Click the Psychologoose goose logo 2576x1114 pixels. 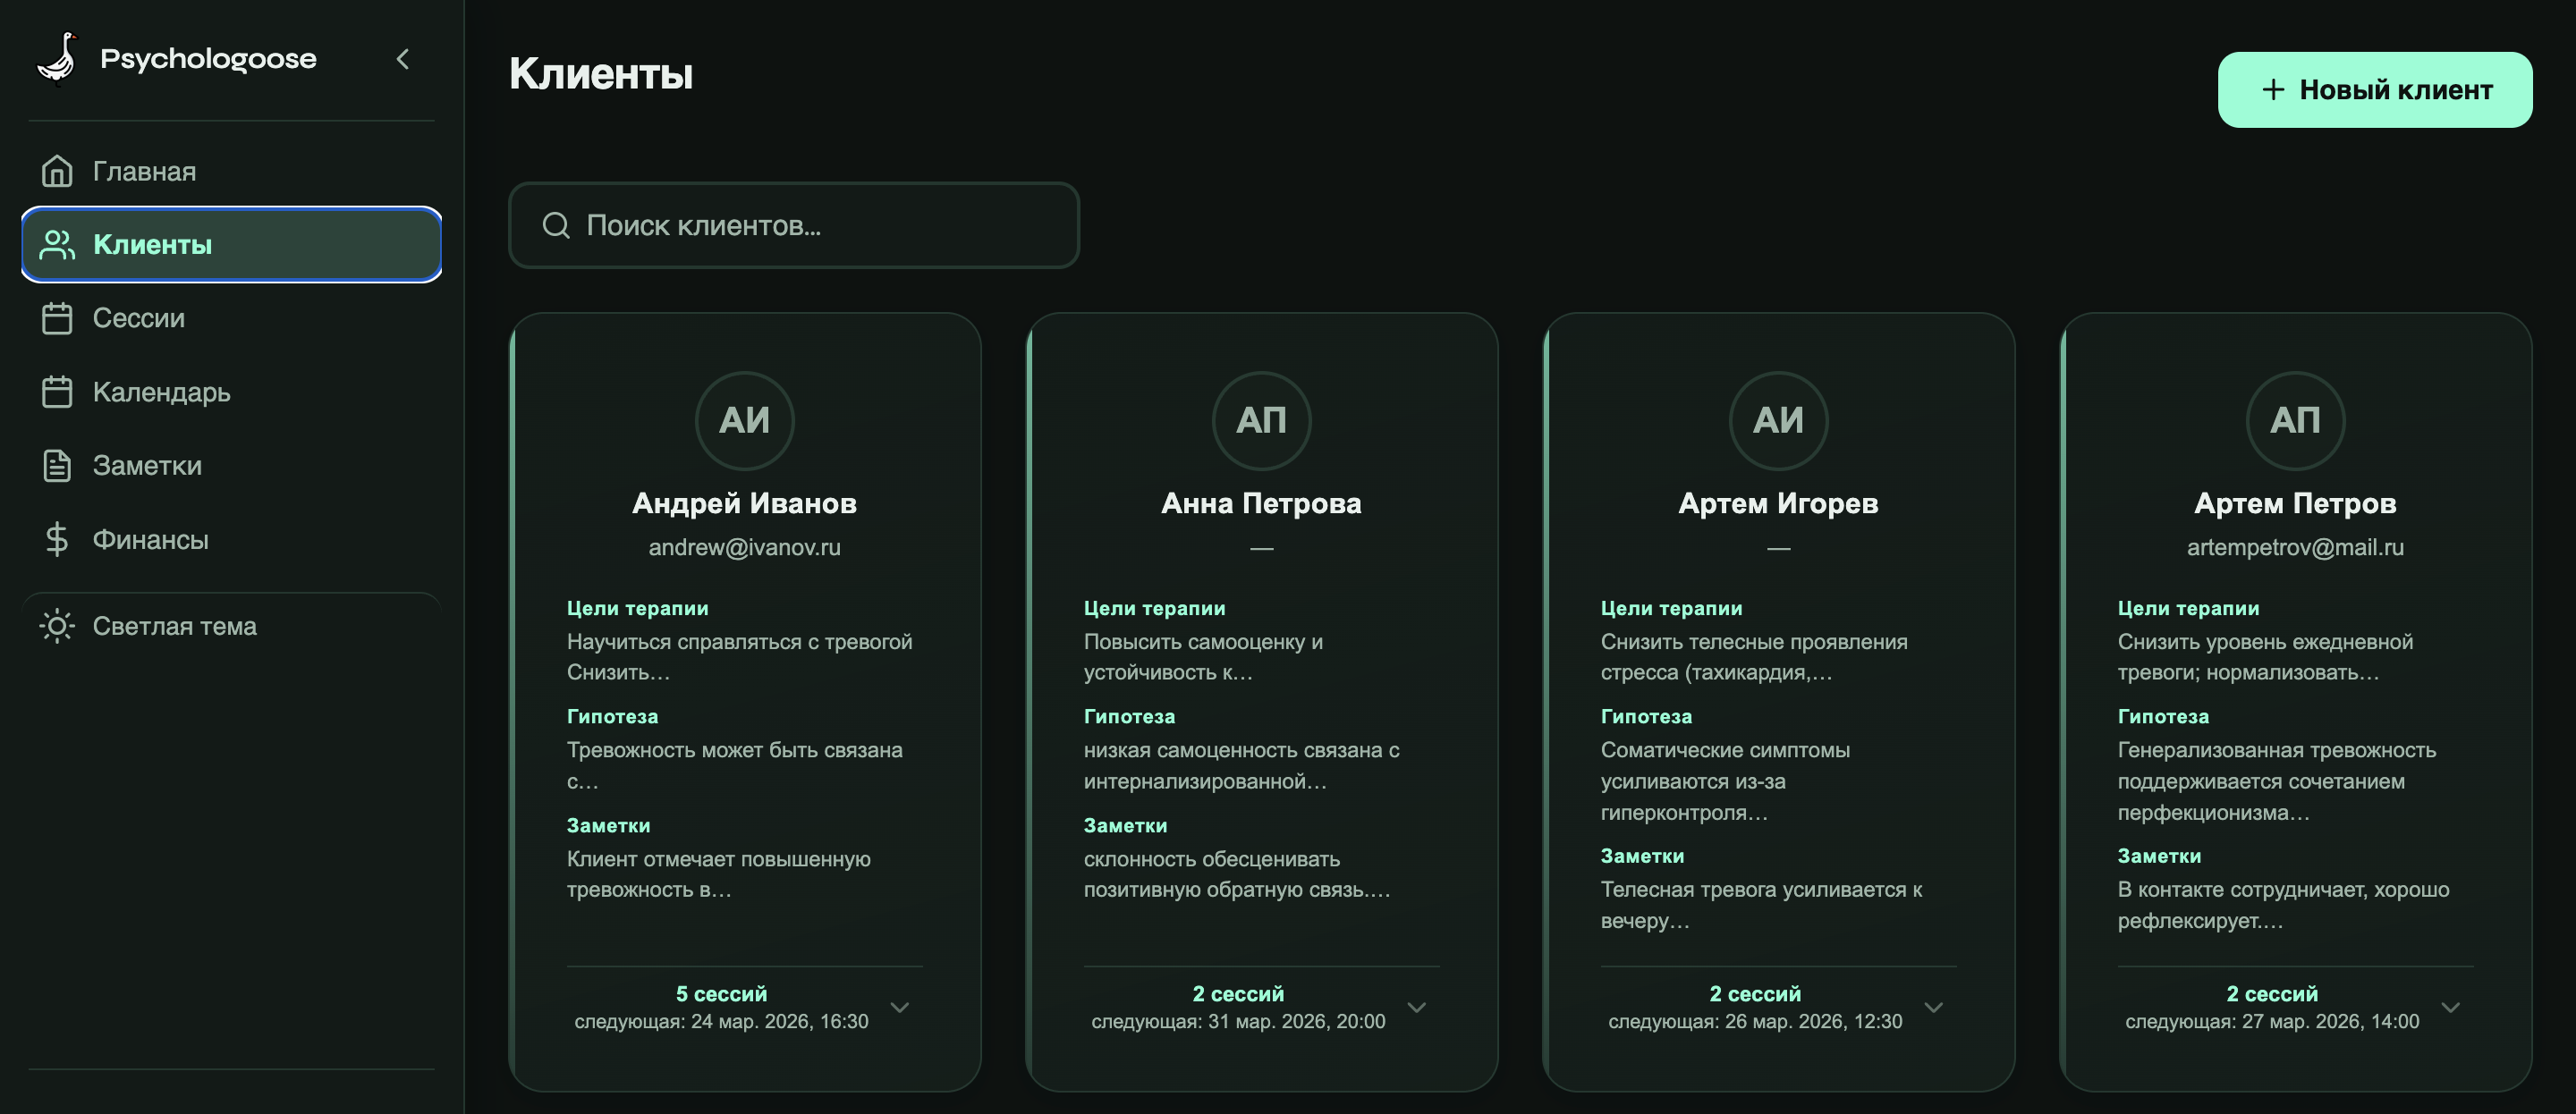(58, 59)
